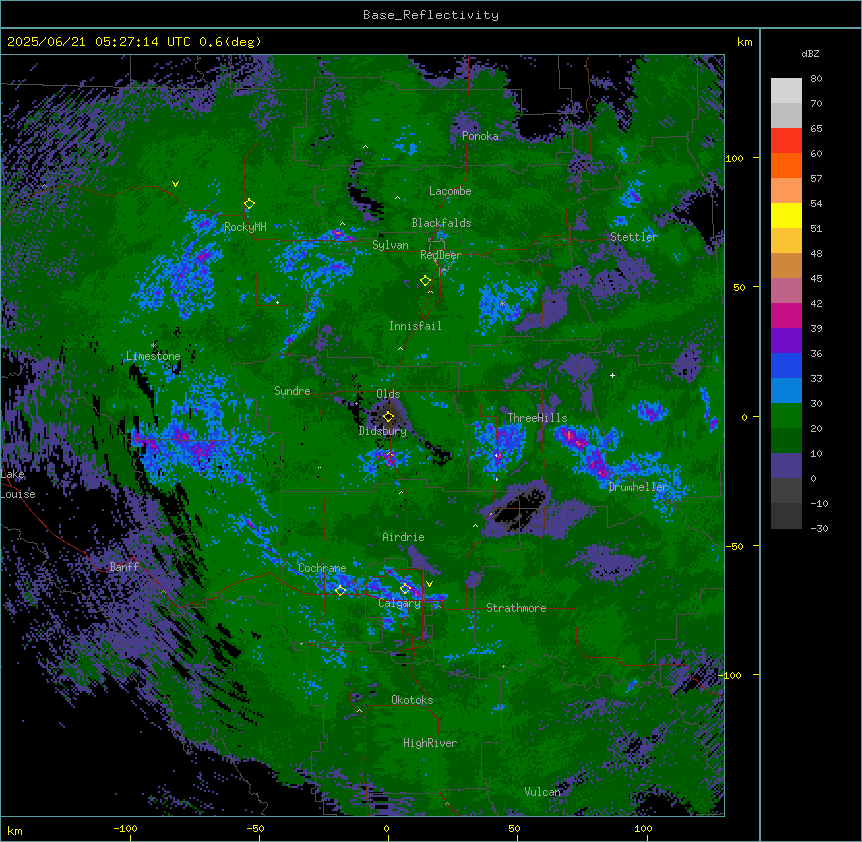This screenshot has height=842, width=862.
Task: Select the Sylvan label
Action: tap(390, 245)
